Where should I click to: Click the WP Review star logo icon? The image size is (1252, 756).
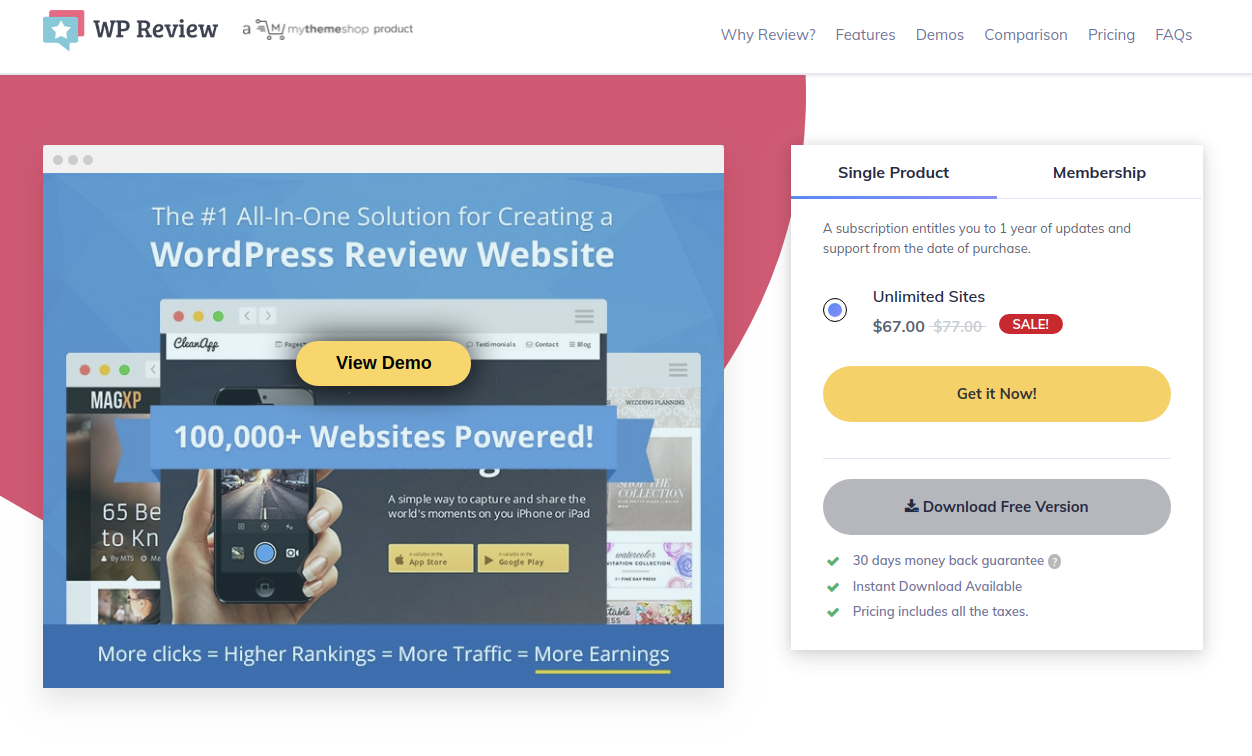pos(64,30)
